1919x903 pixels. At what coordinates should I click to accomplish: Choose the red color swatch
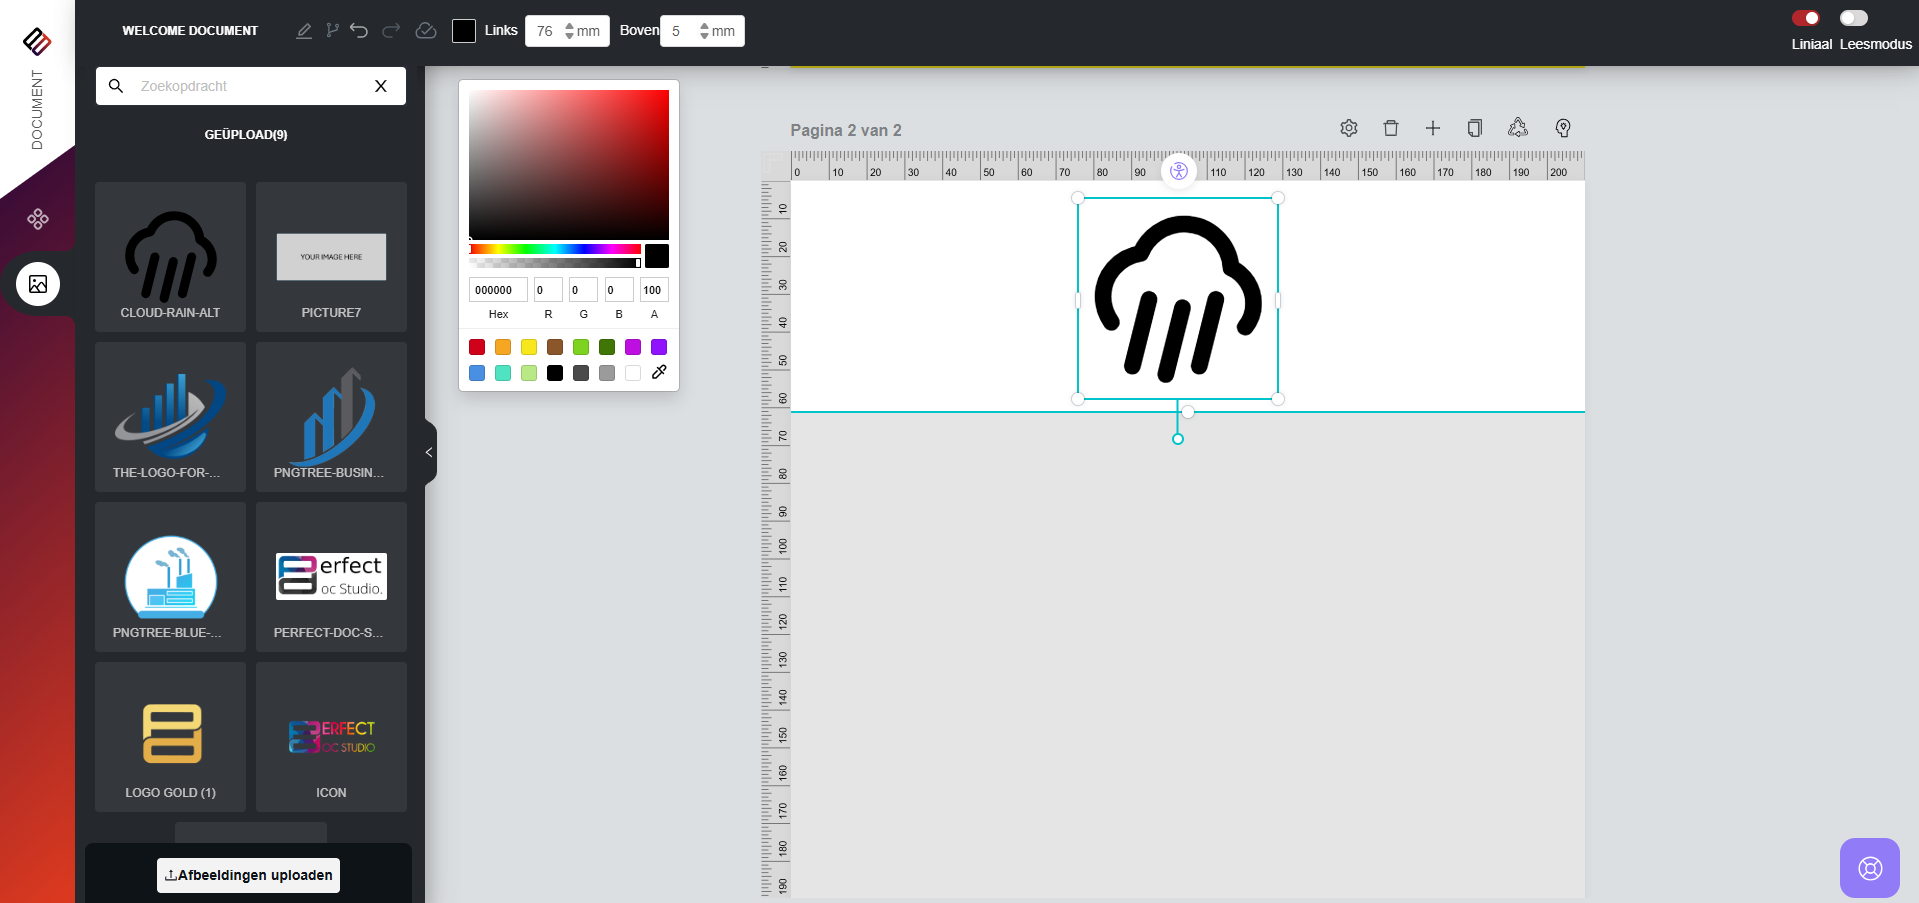click(477, 347)
